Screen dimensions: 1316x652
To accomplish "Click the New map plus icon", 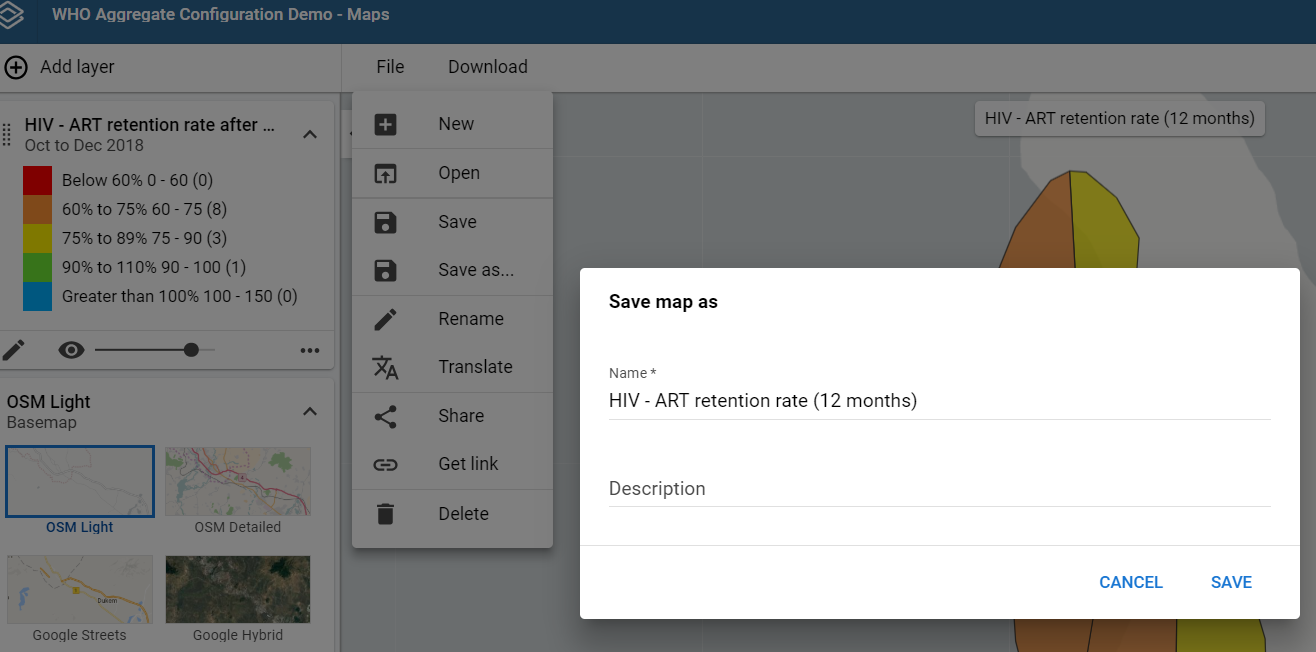I will [385, 124].
